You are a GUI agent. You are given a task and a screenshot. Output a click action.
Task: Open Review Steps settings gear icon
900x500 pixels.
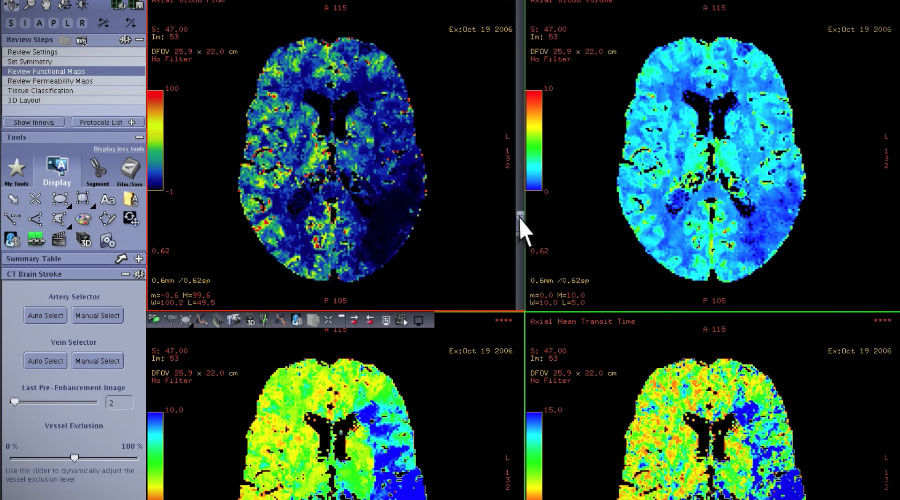pos(125,40)
